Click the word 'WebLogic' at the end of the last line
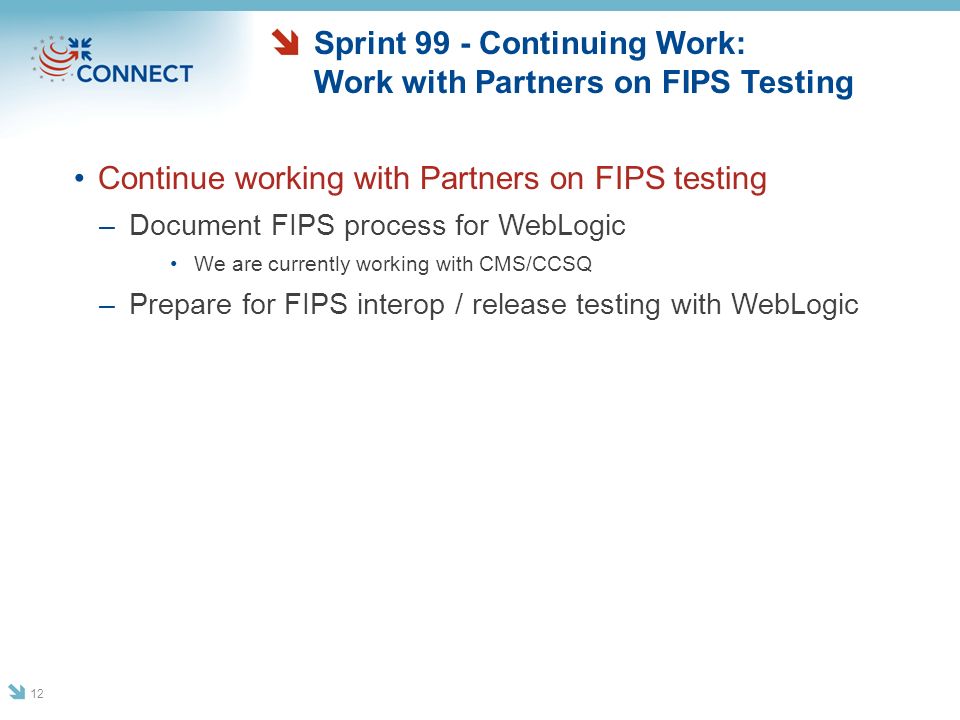Image resolution: width=960 pixels, height=720 pixels. [795, 304]
